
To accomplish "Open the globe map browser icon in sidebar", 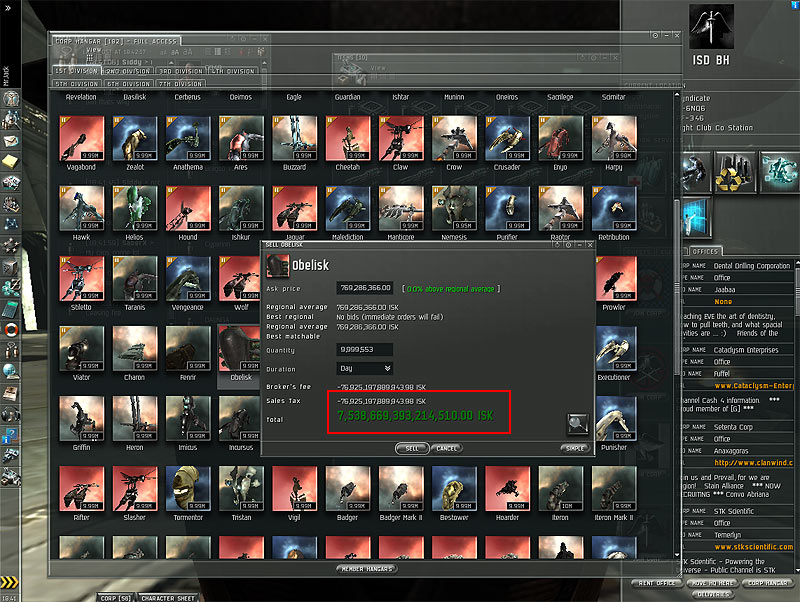I will [x=11, y=371].
